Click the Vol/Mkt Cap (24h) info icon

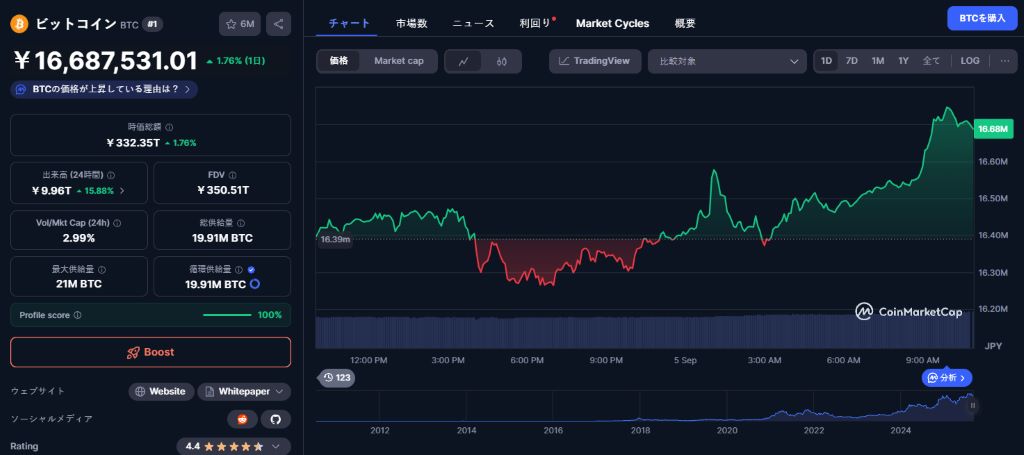coord(117,223)
